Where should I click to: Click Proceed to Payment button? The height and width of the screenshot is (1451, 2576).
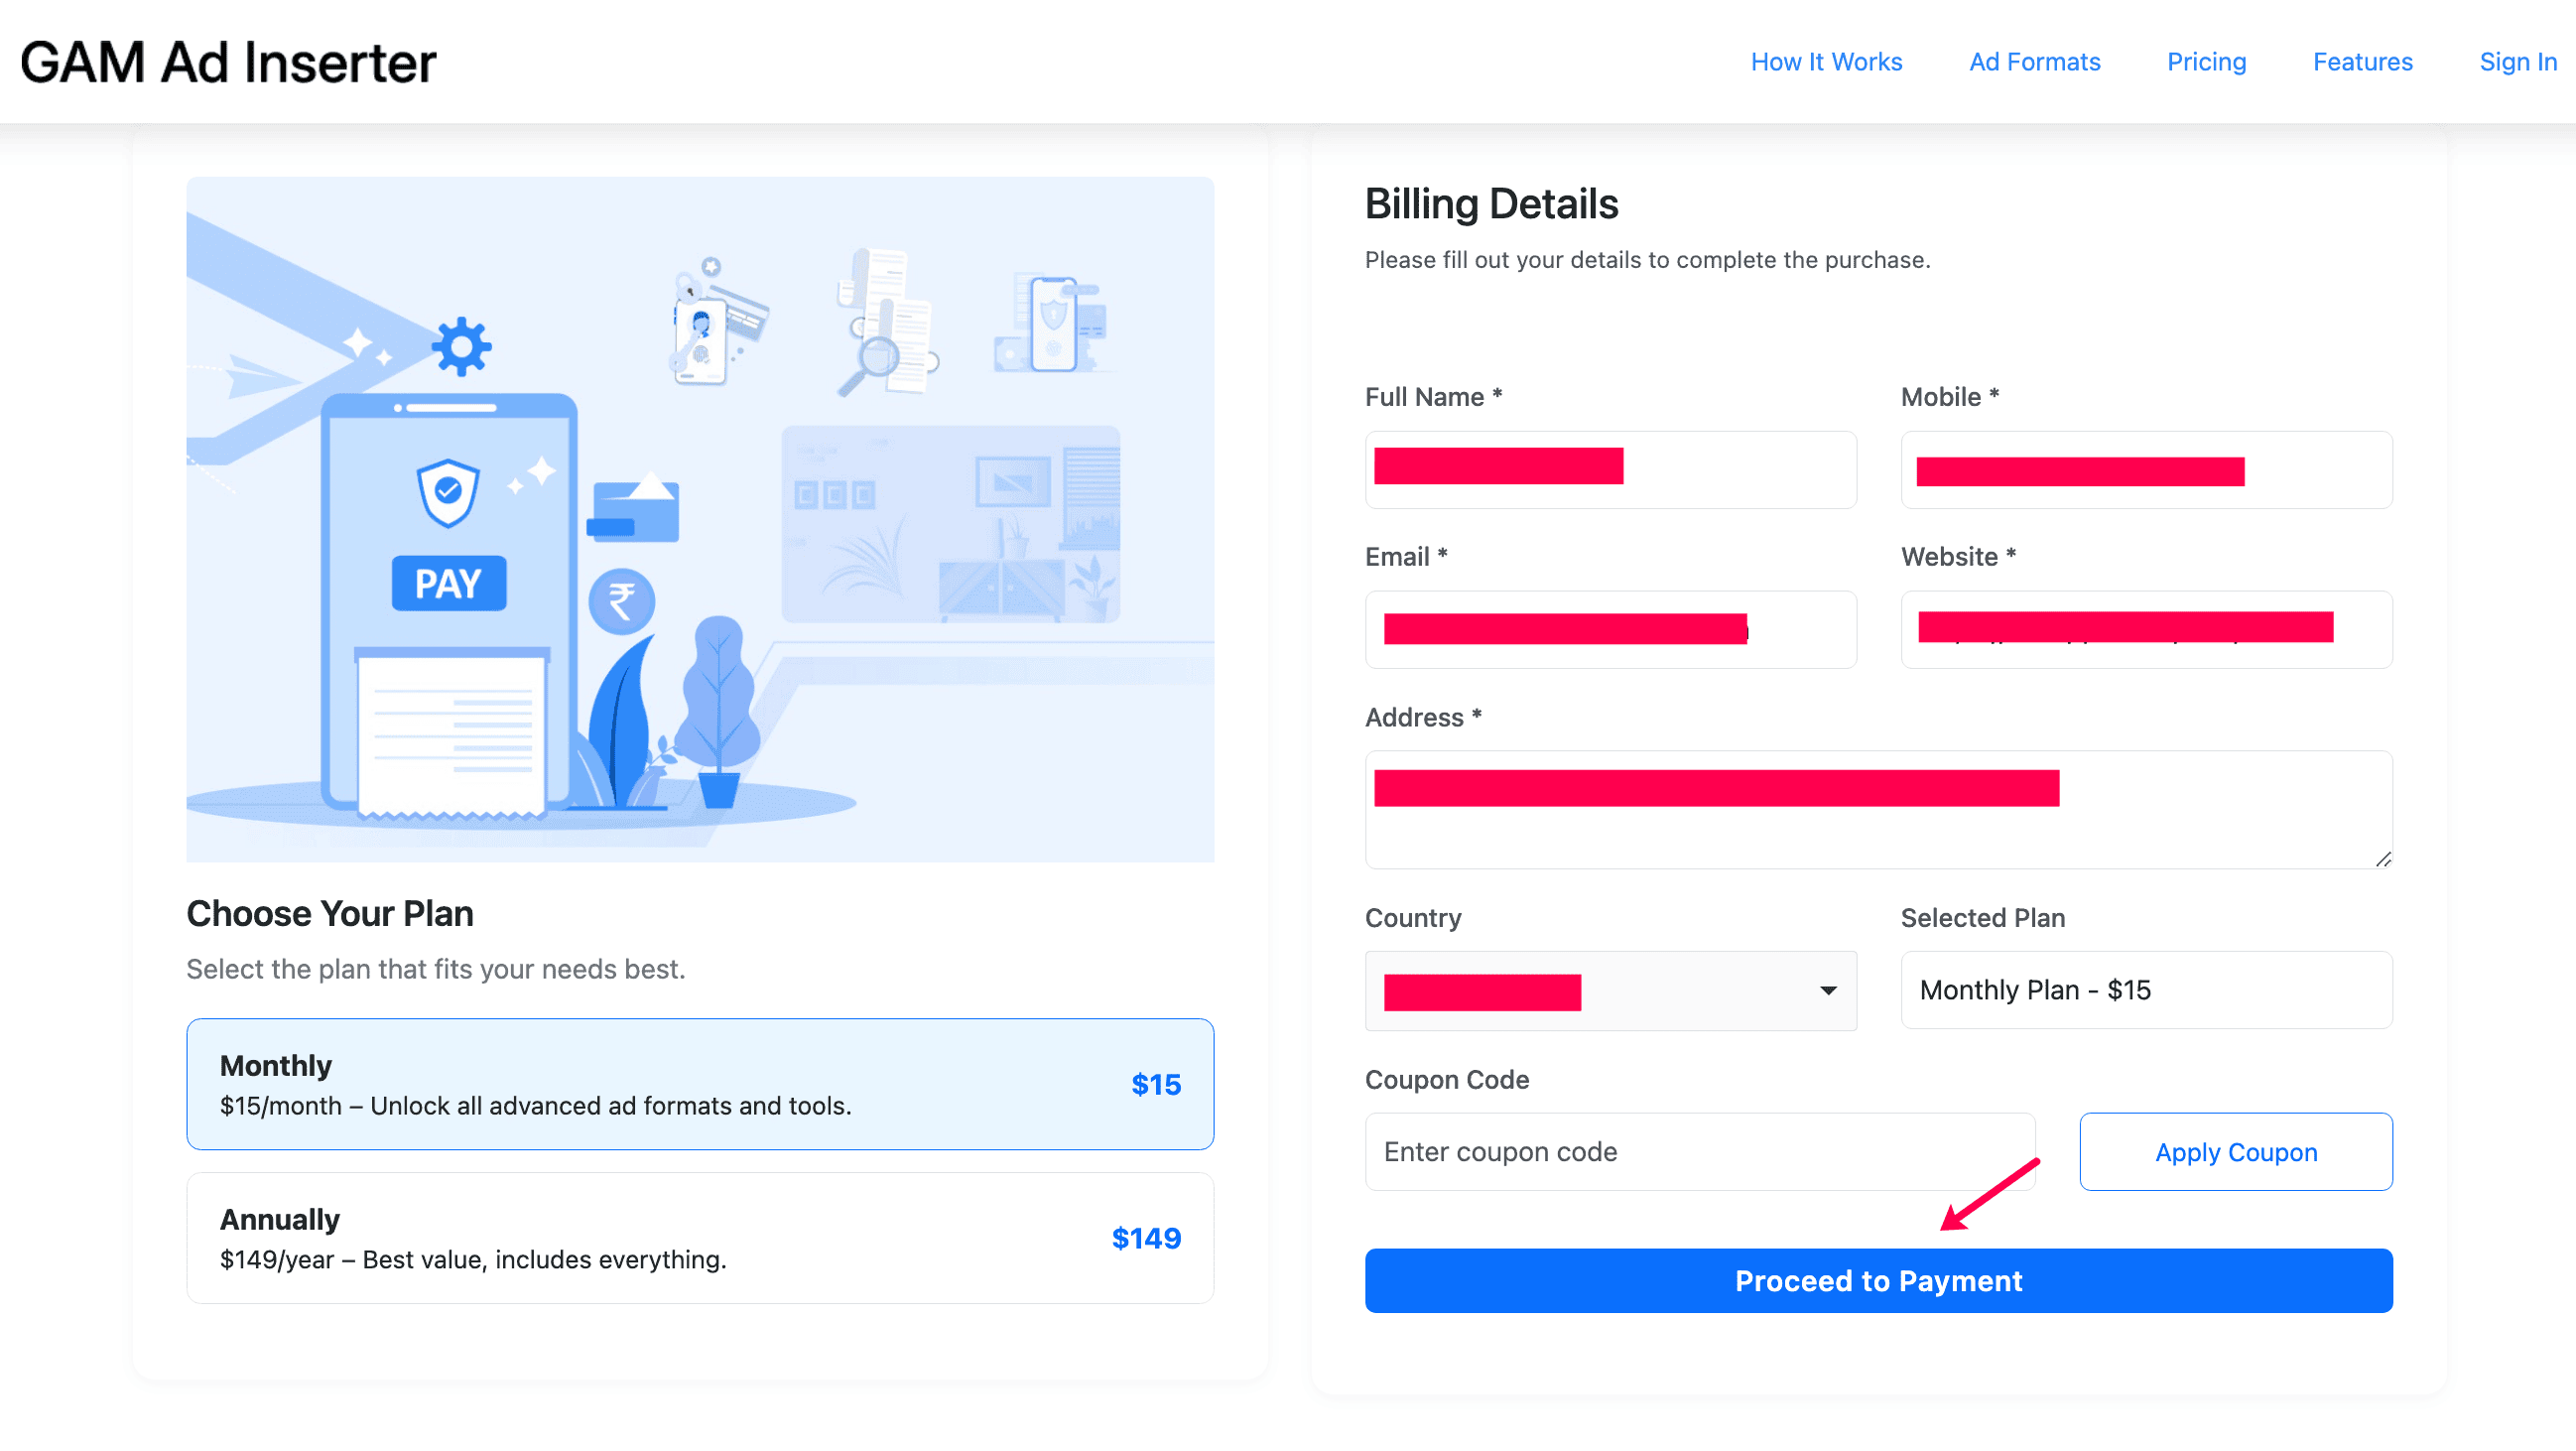pyautogui.click(x=1879, y=1281)
